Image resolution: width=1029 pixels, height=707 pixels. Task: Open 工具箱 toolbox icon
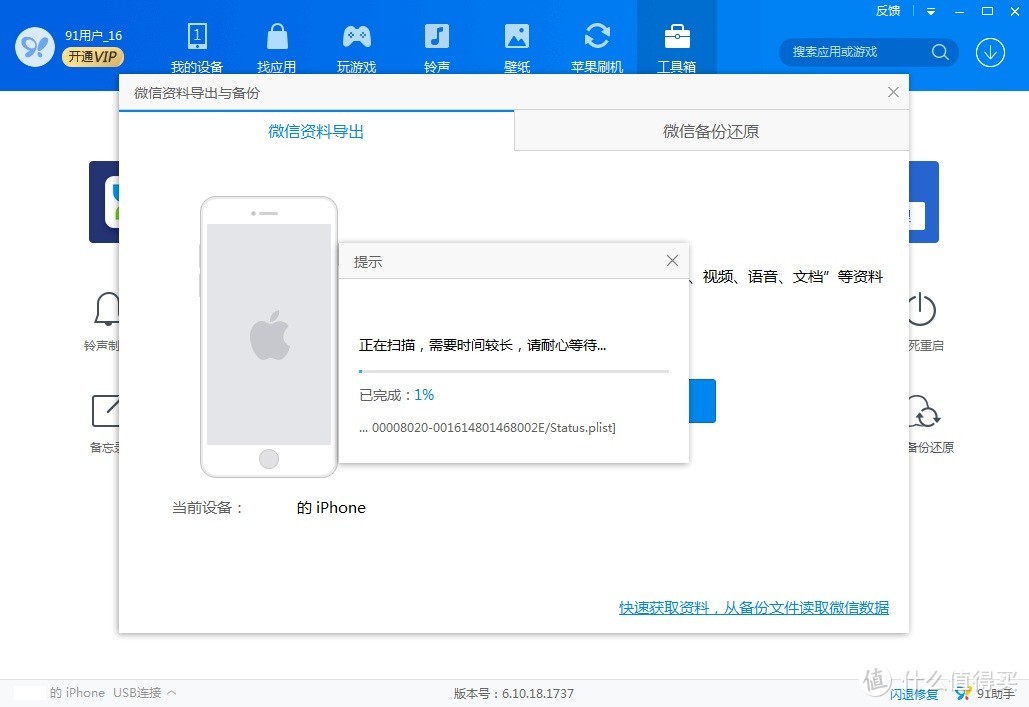coord(677,35)
